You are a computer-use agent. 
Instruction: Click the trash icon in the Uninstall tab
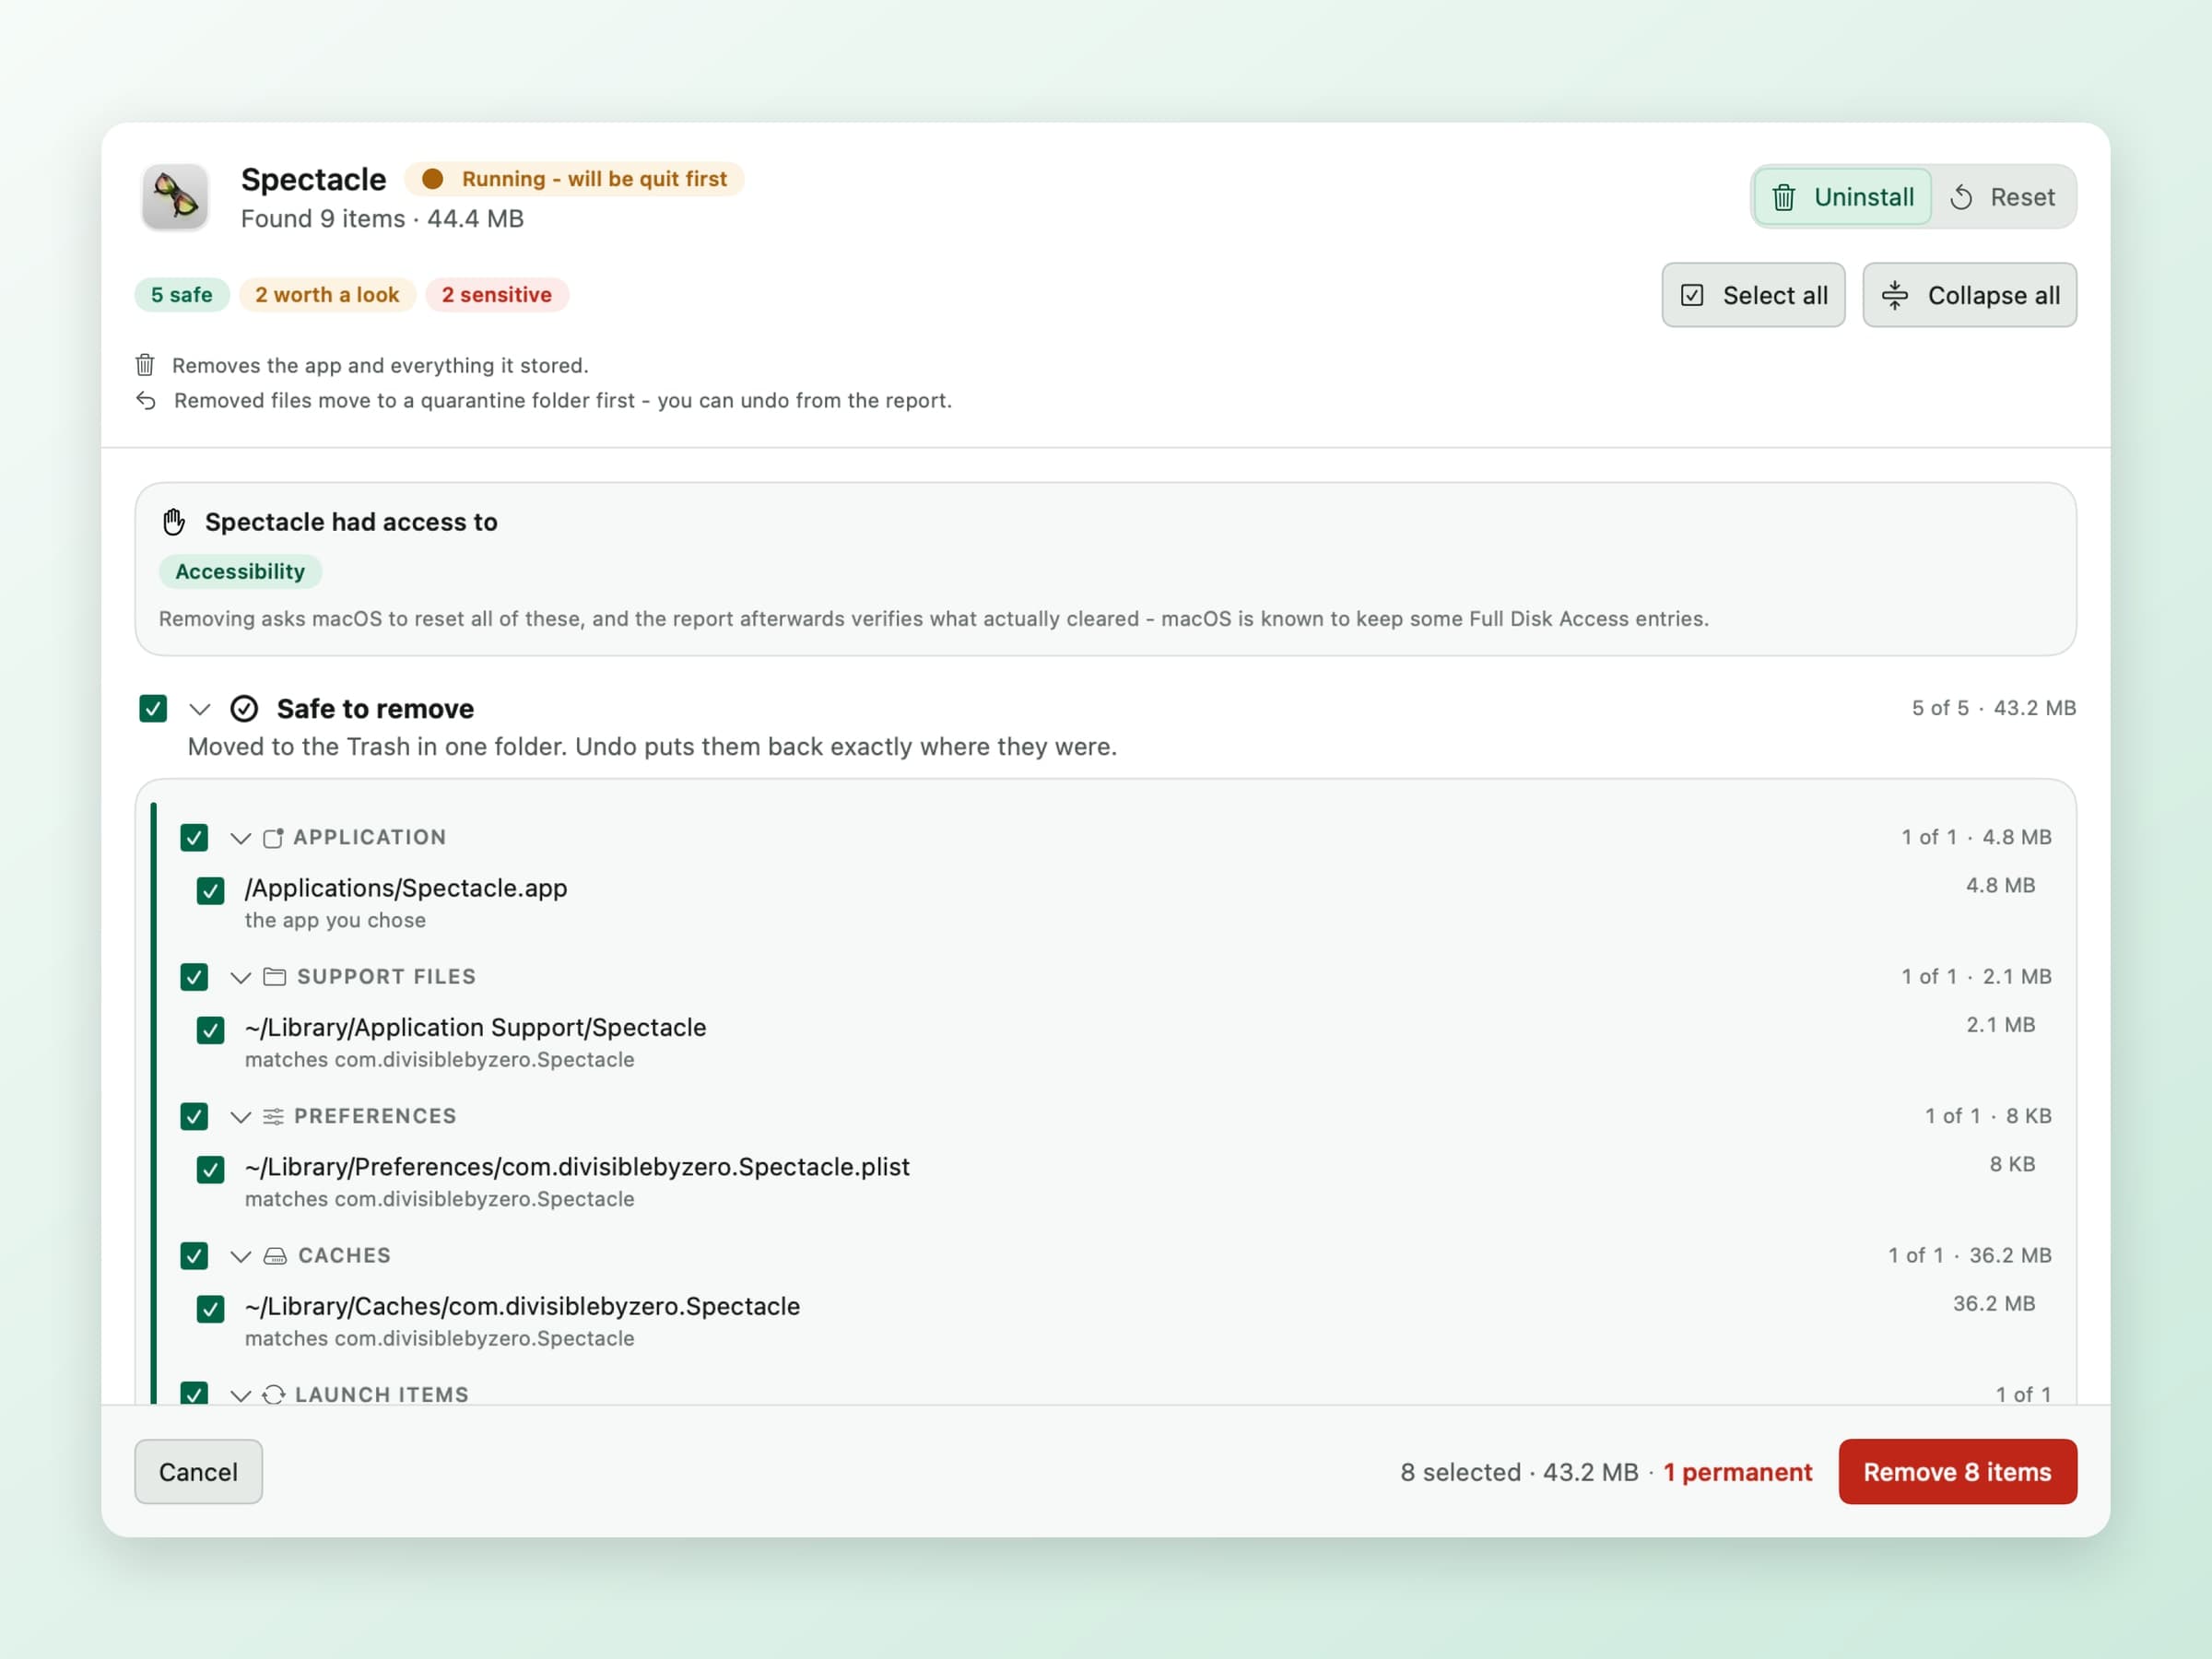1783,197
